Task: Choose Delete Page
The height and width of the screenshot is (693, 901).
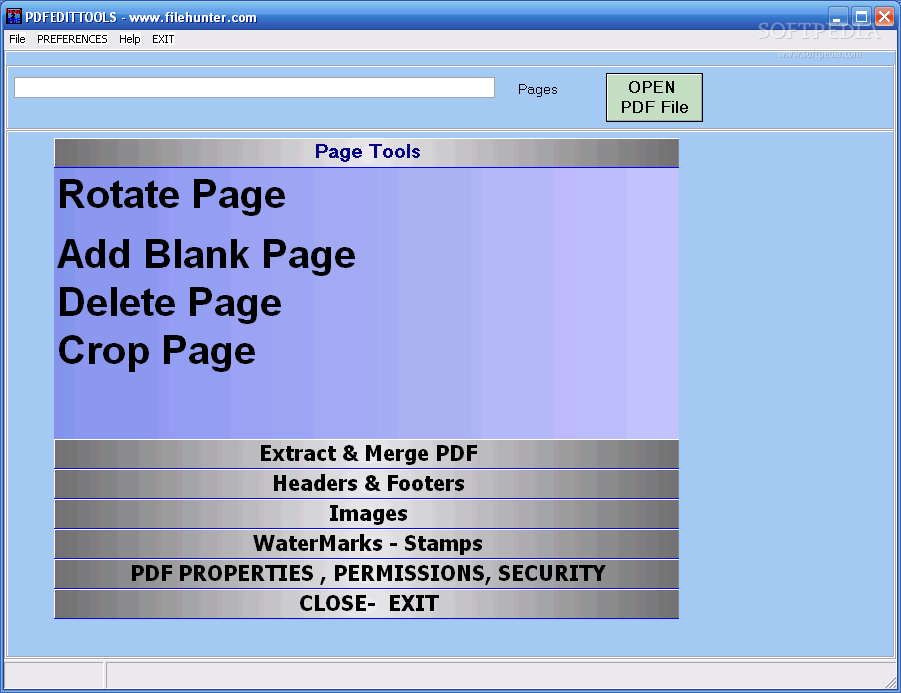Action: 170,303
